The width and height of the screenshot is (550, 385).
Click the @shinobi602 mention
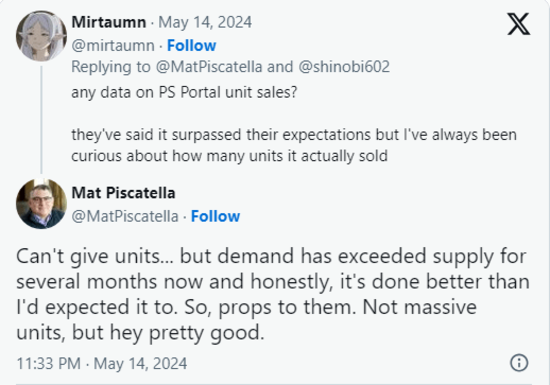click(344, 67)
